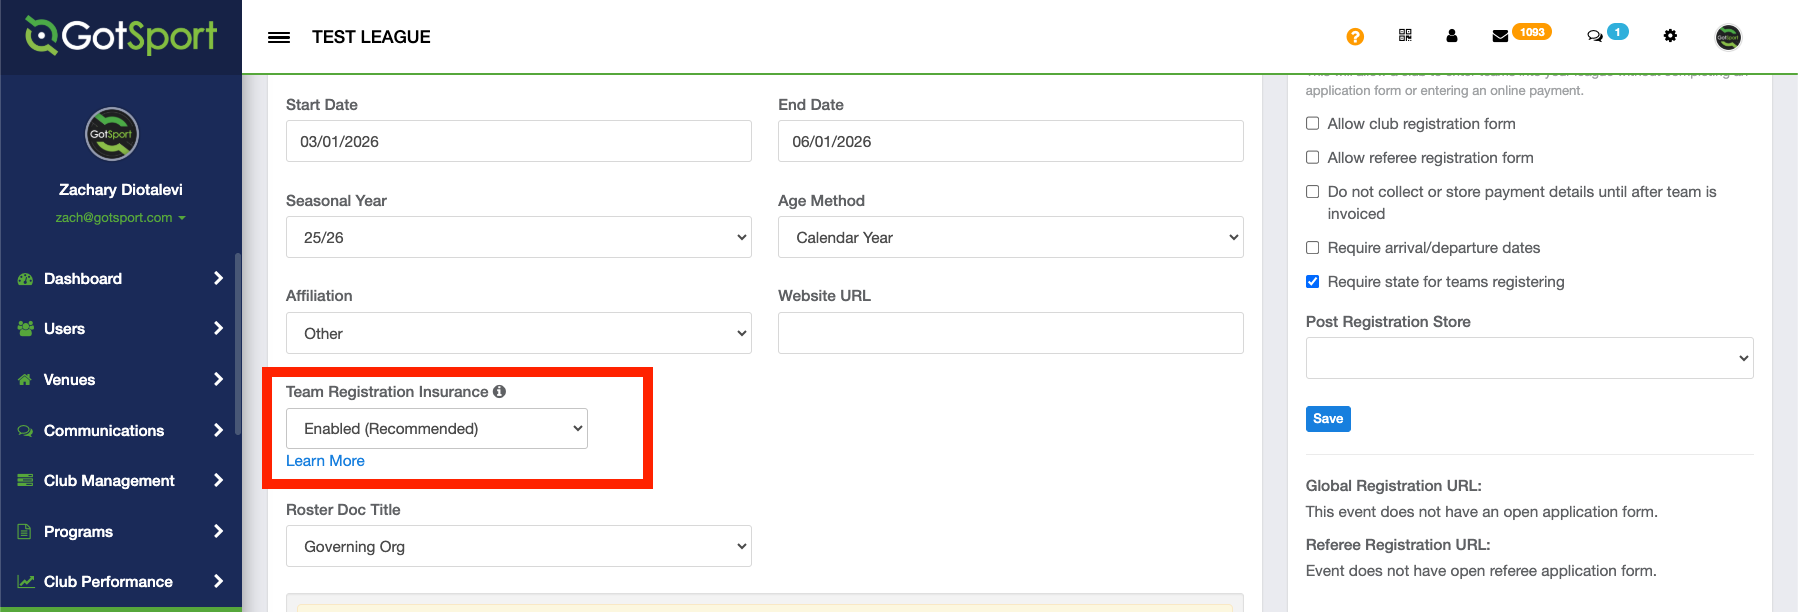The image size is (1798, 612).
Task: Click the Website URL input field
Action: pos(1010,333)
